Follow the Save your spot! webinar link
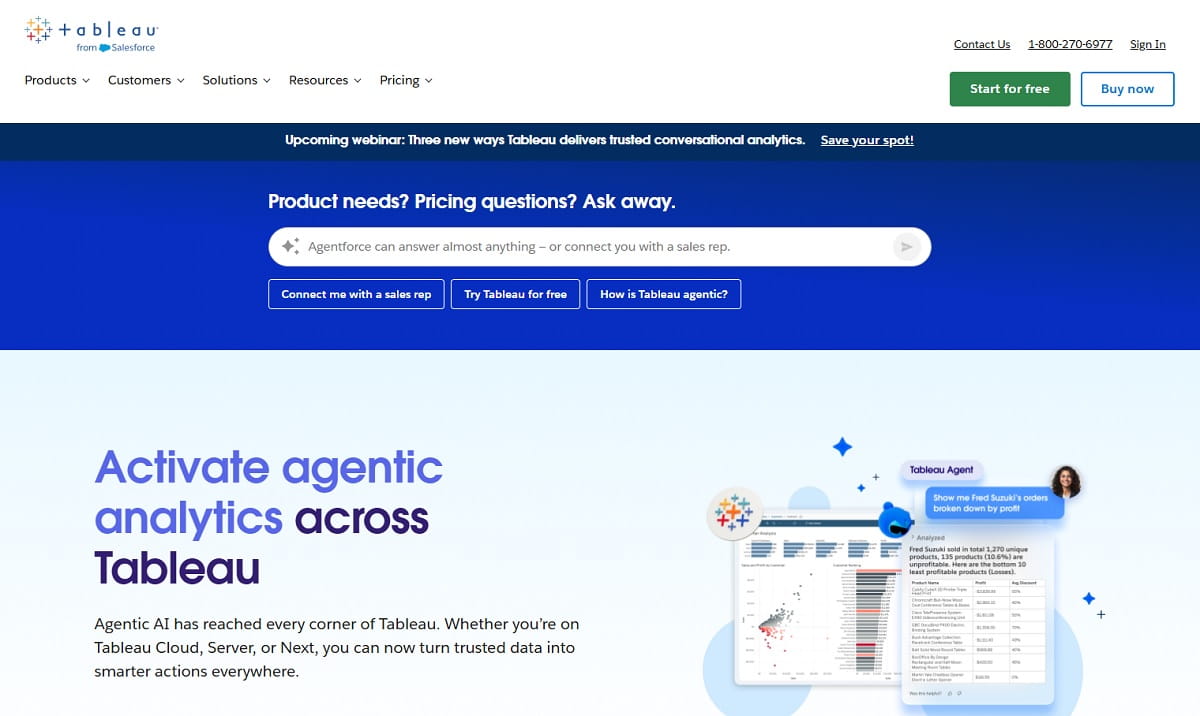 point(867,140)
